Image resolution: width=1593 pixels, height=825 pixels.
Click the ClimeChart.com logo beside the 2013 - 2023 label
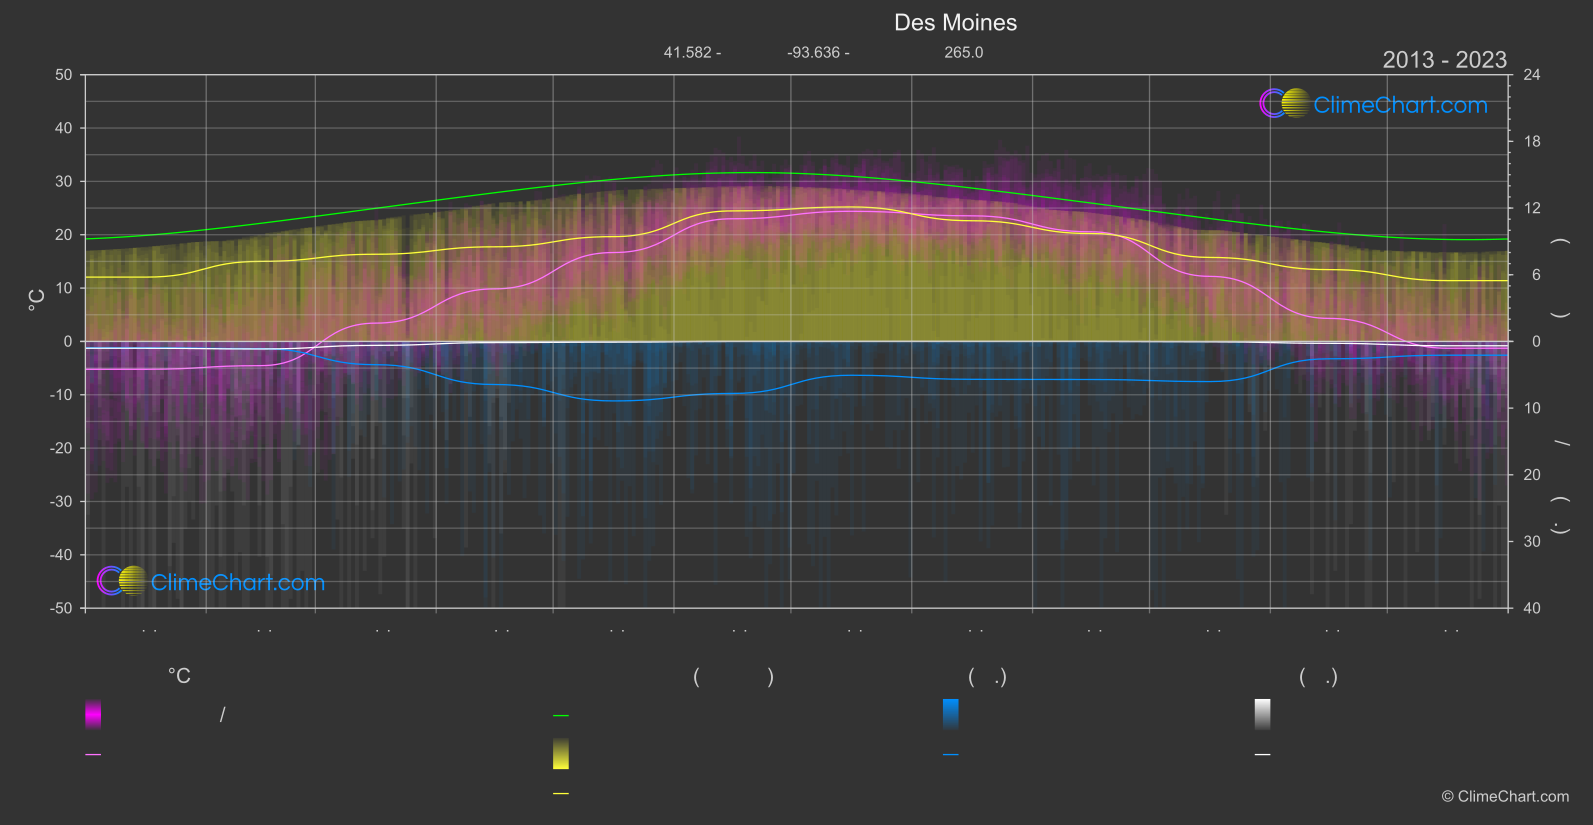(1373, 104)
